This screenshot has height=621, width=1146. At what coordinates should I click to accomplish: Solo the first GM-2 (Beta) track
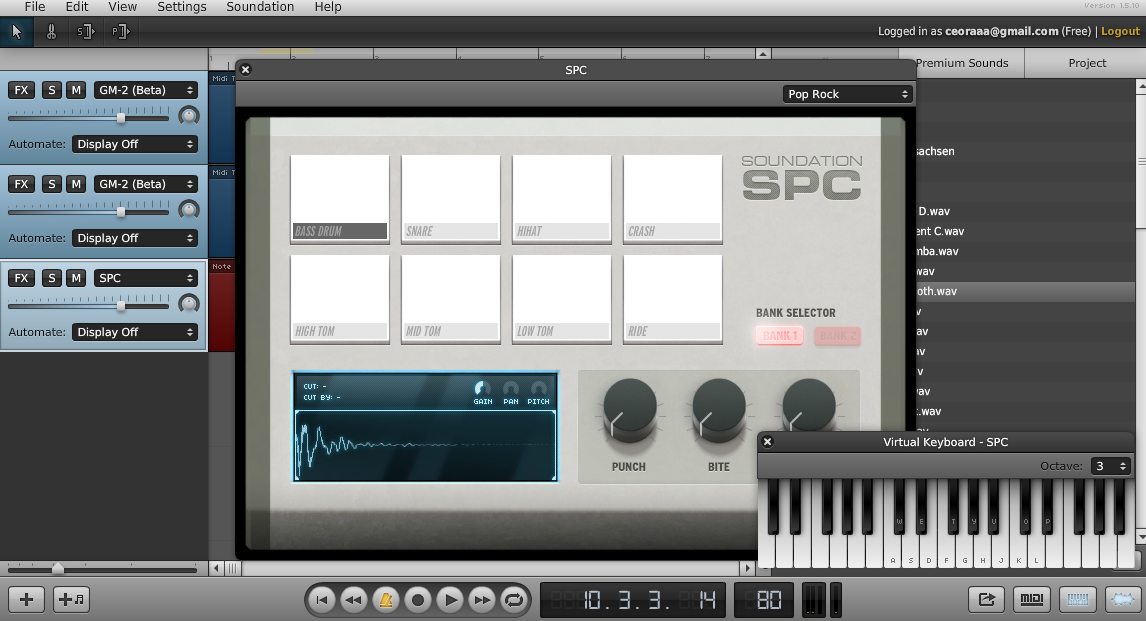51,90
